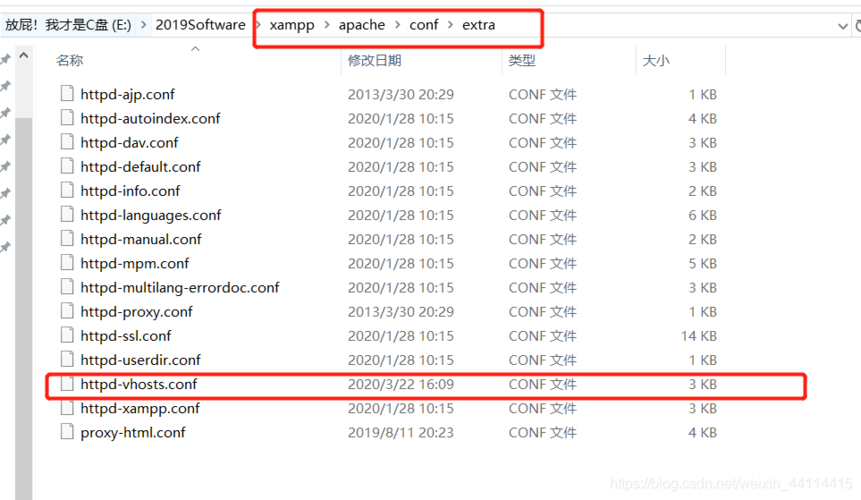This screenshot has width=861, height=500.
Task: Expand the chevron after xampp in path
Action: pyautogui.click(x=327, y=25)
